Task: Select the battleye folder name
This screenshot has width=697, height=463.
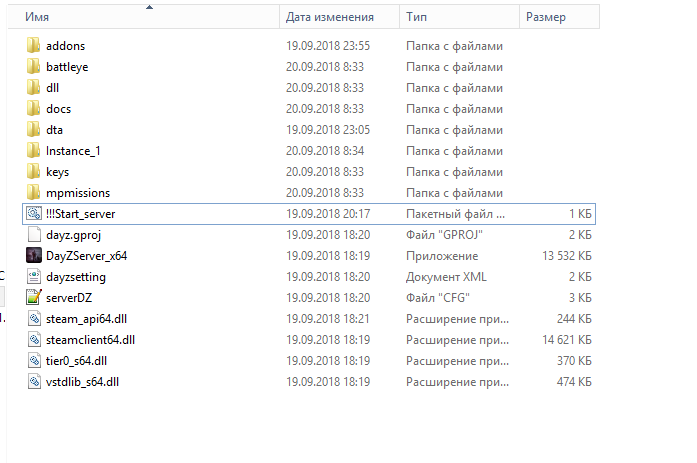Action: (67, 67)
